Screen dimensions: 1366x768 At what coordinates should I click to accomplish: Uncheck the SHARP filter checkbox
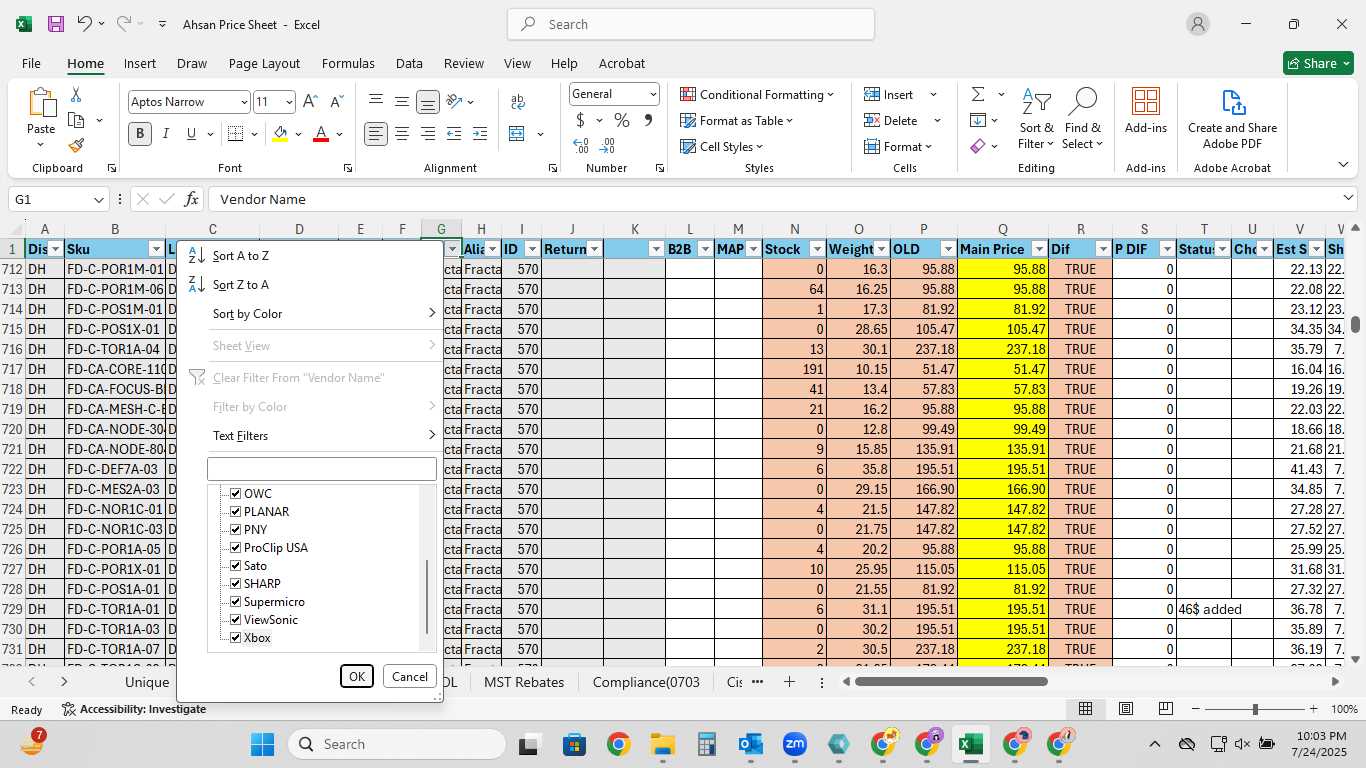(236, 584)
